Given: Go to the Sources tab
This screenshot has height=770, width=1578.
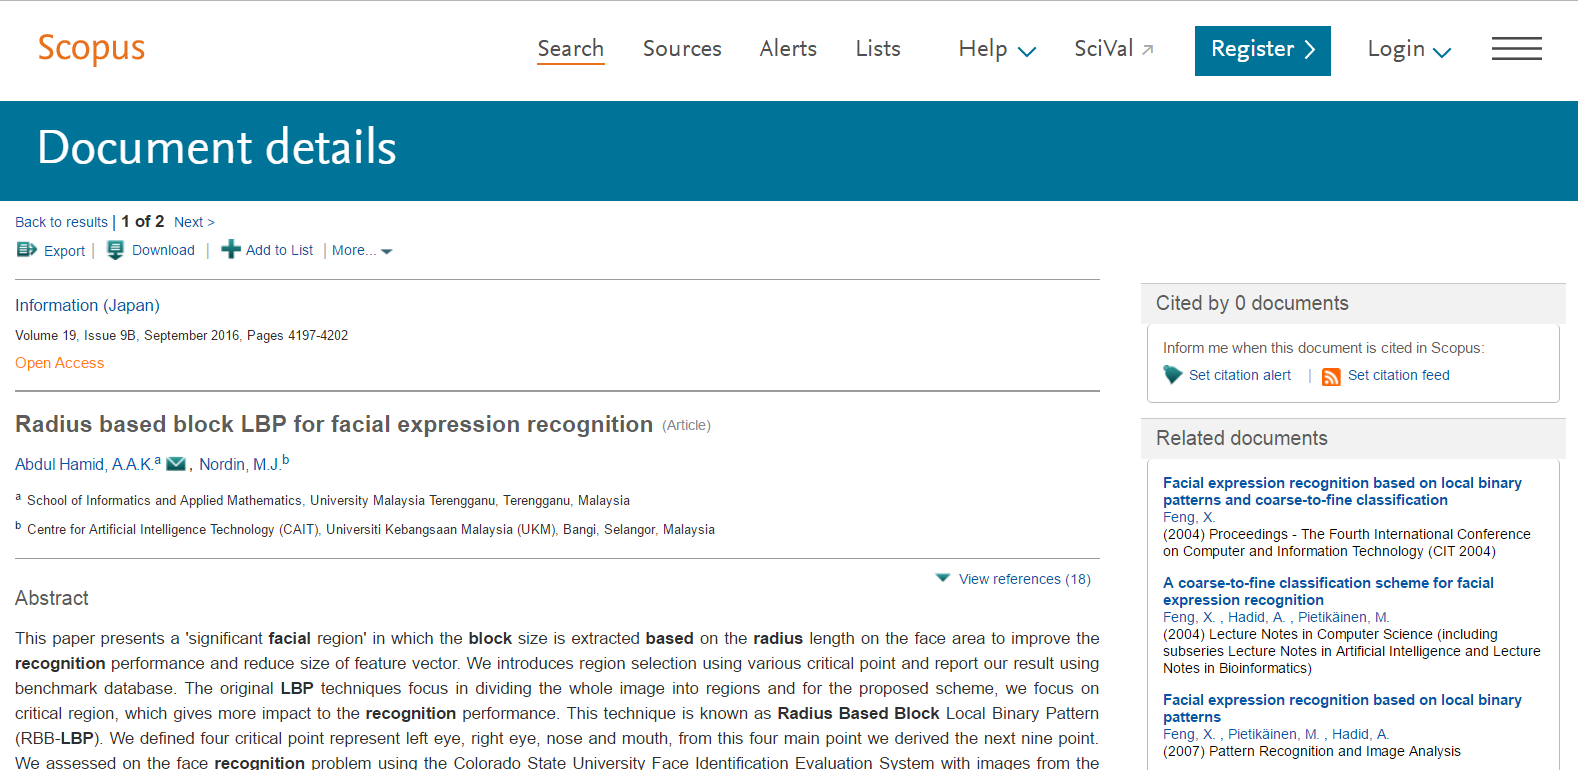Looking at the screenshot, I should [x=681, y=49].
